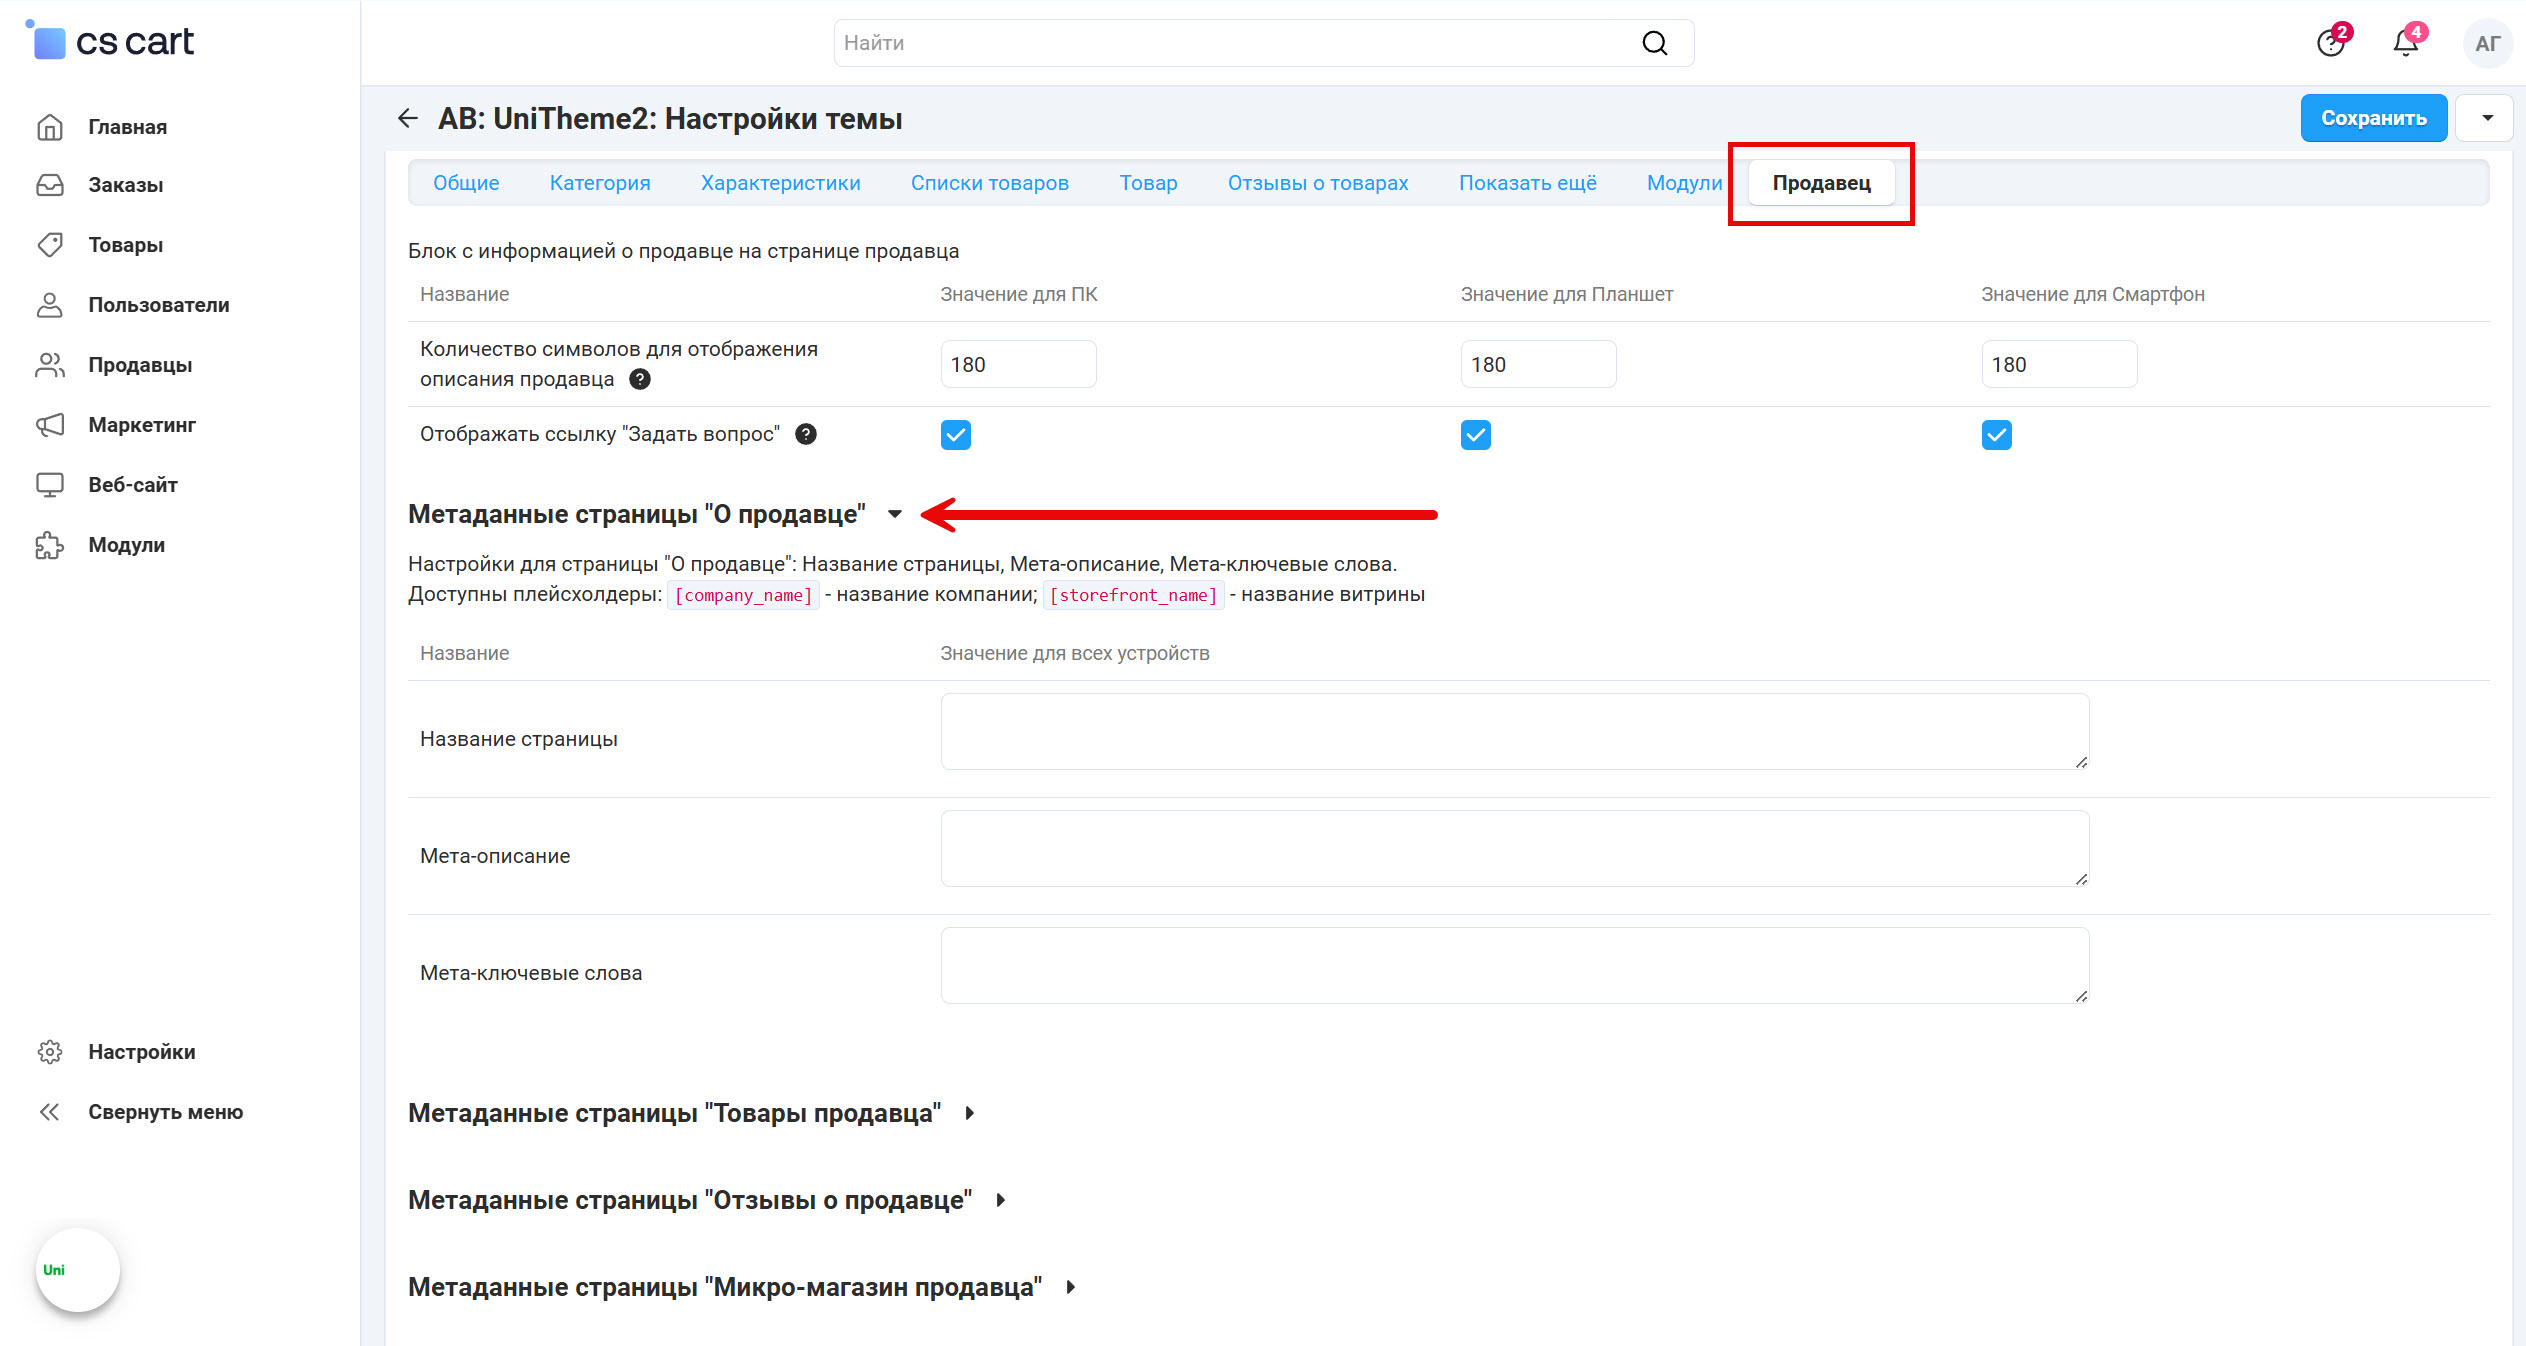Open Главная menu item

tap(127, 127)
